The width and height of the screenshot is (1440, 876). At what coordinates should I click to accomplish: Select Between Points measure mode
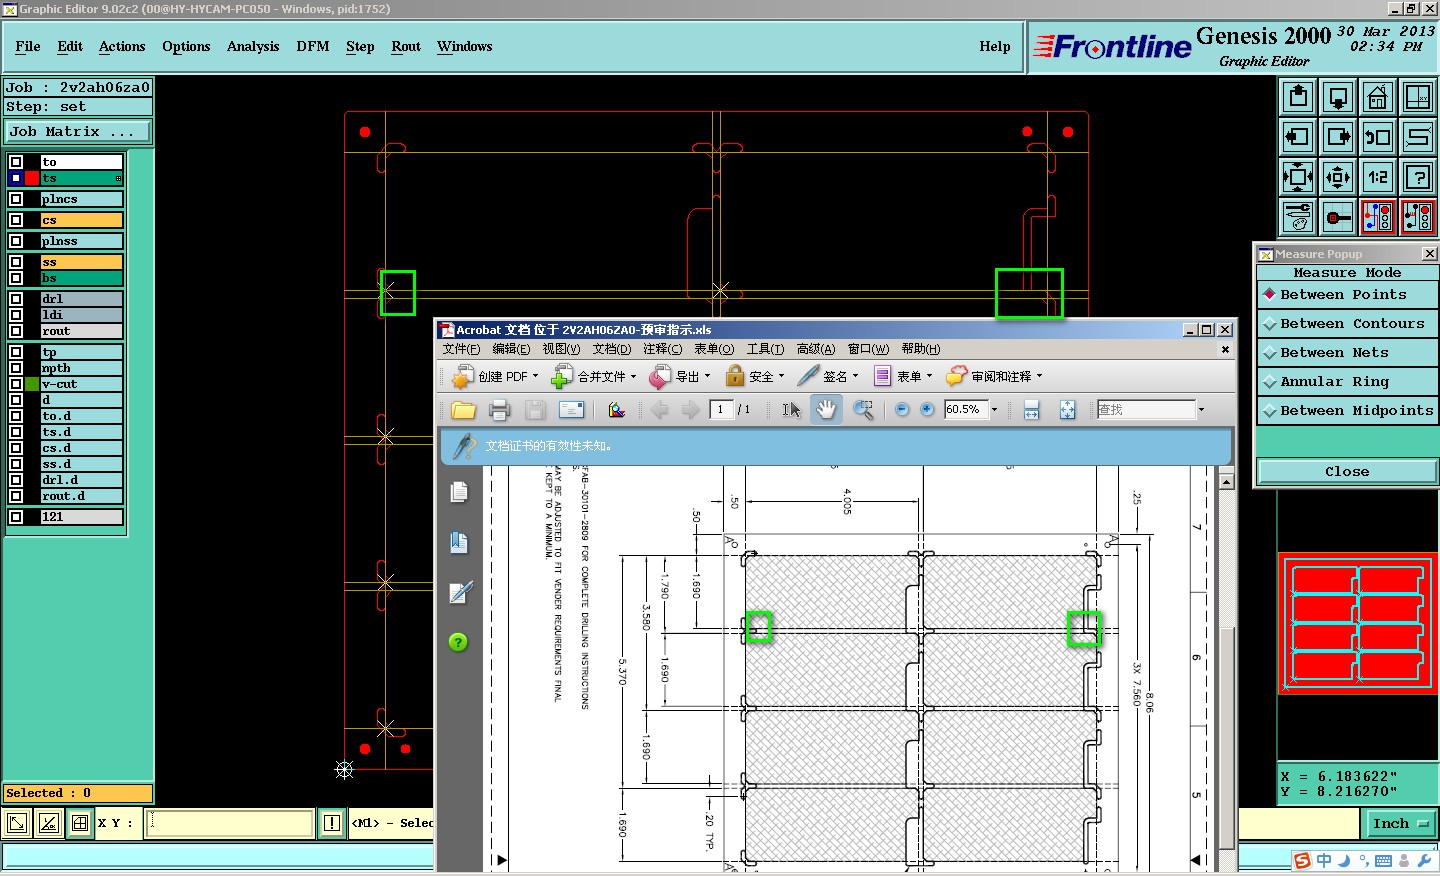pyautogui.click(x=1347, y=295)
